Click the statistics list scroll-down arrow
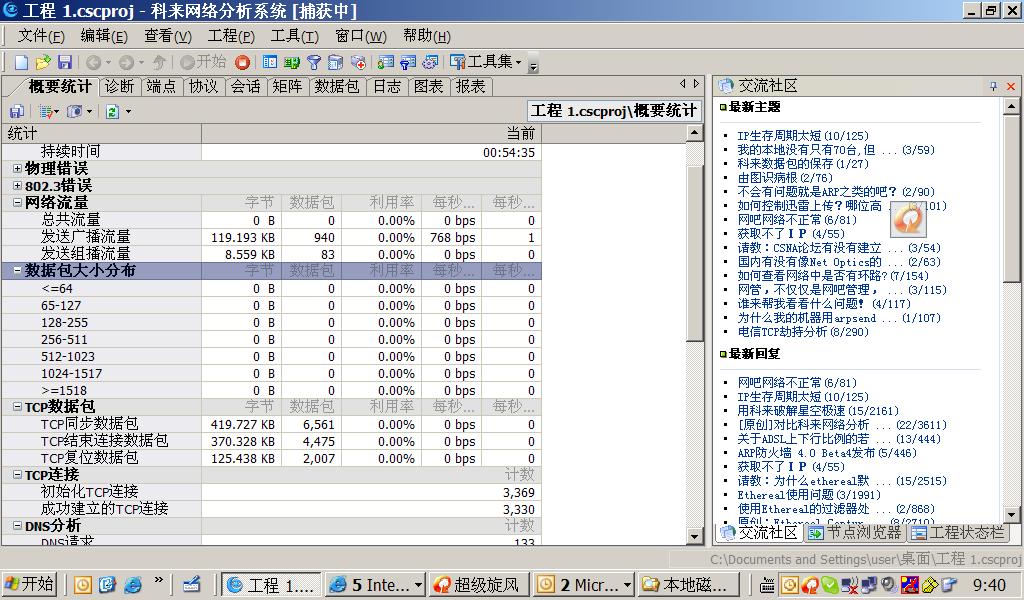Image resolution: width=1024 pixels, height=600 pixels. point(694,535)
